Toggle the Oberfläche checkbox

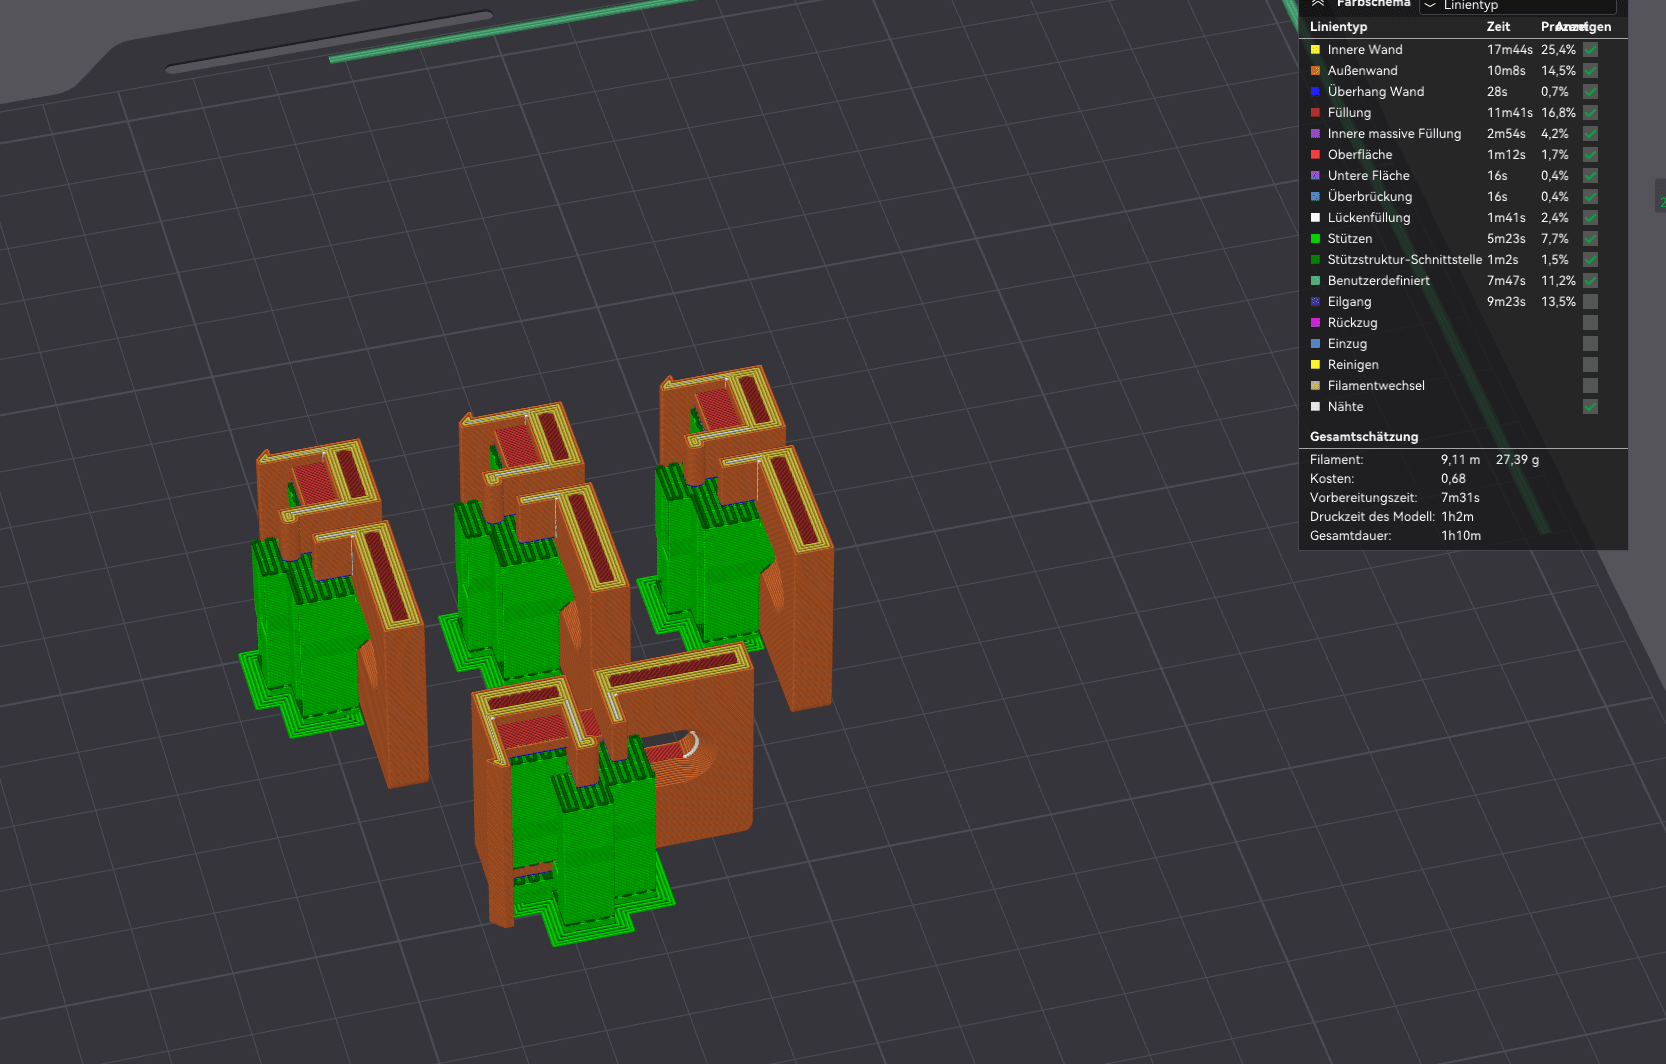(1590, 154)
